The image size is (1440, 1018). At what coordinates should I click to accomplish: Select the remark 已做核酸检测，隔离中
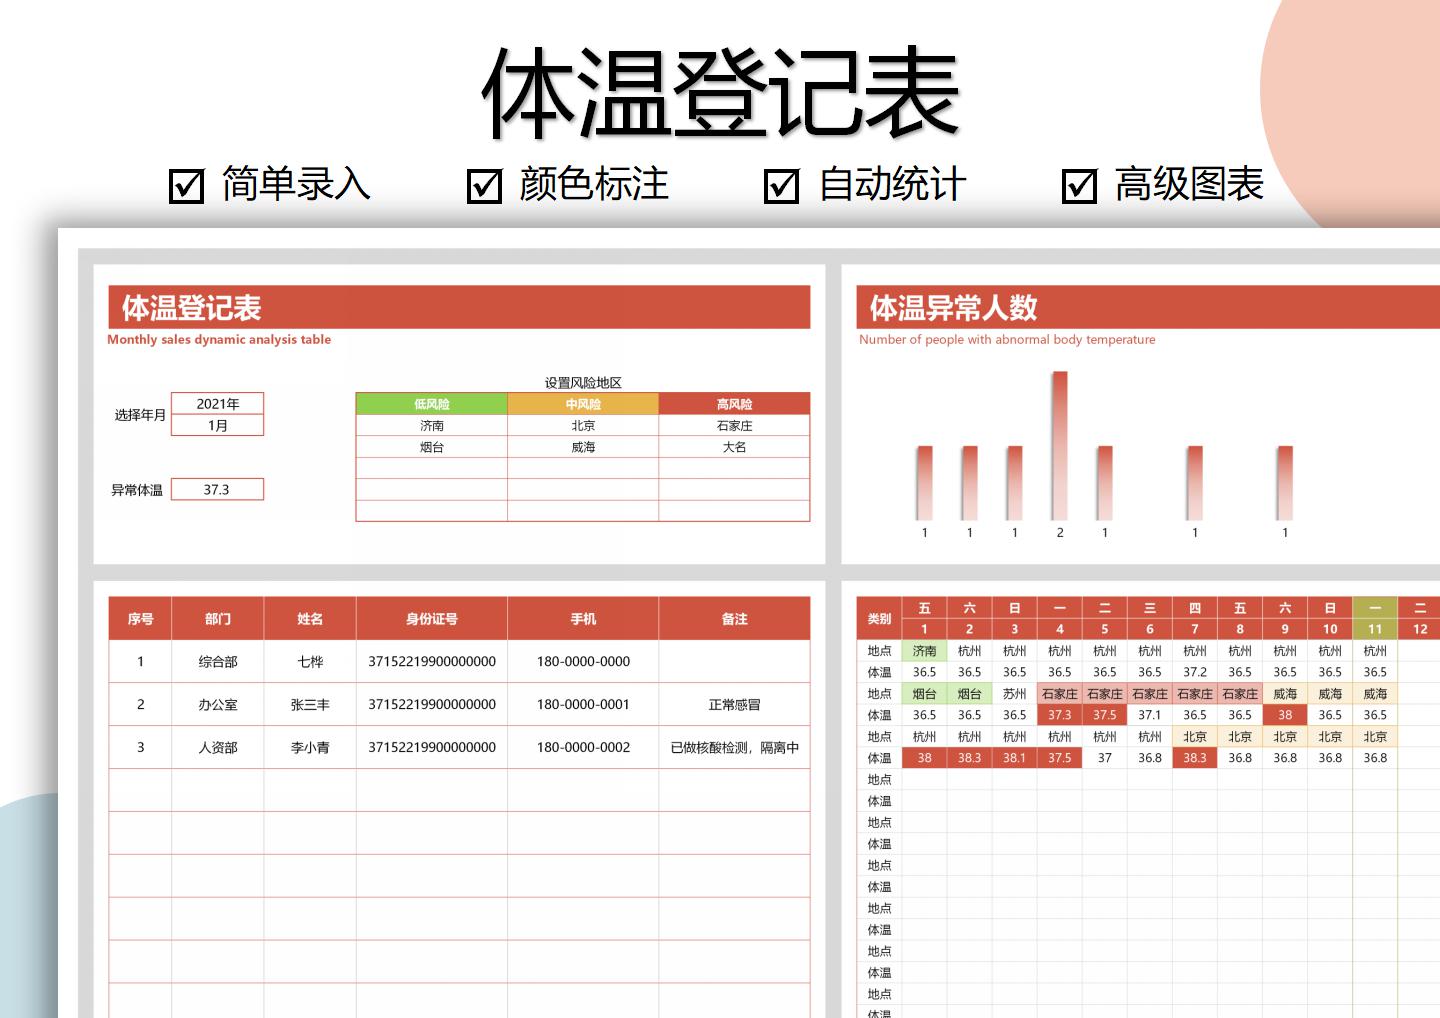(x=735, y=747)
